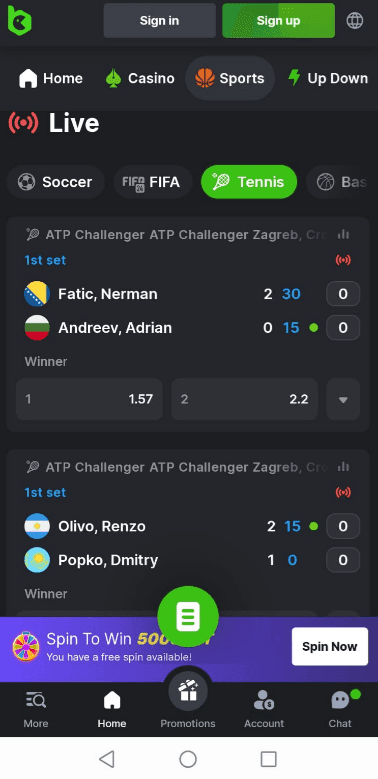Expand more markets for Fatic match
Image resolution: width=378 pixels, height=779 pixels.
pyautogui.click(x=343, y=399)
